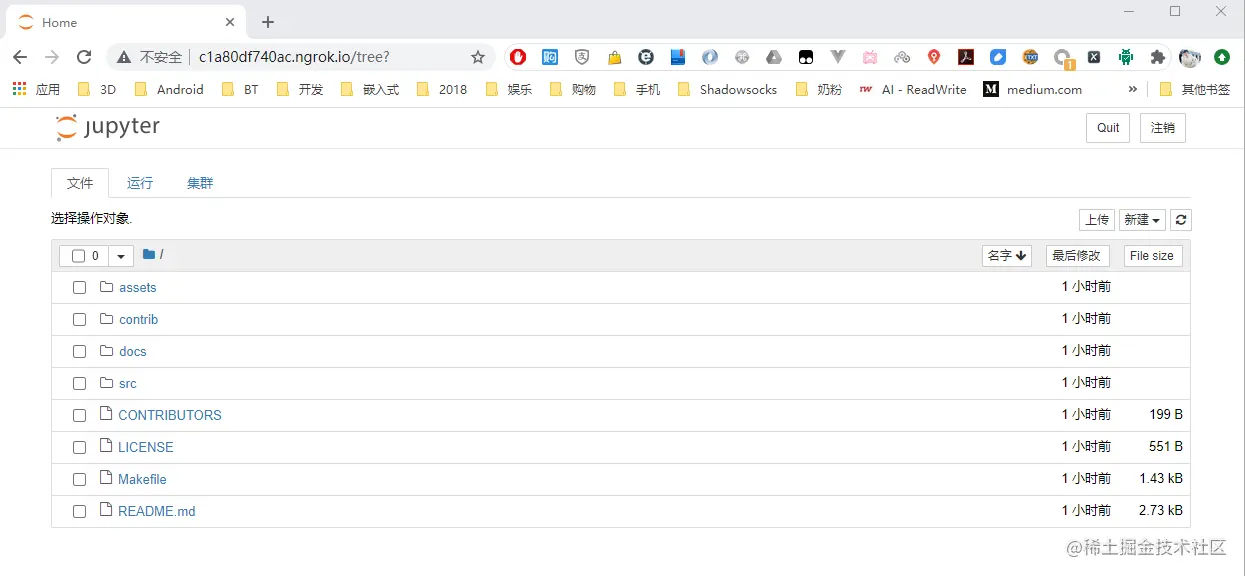Click the blue shopping extension icon

(x=550, y=57)
